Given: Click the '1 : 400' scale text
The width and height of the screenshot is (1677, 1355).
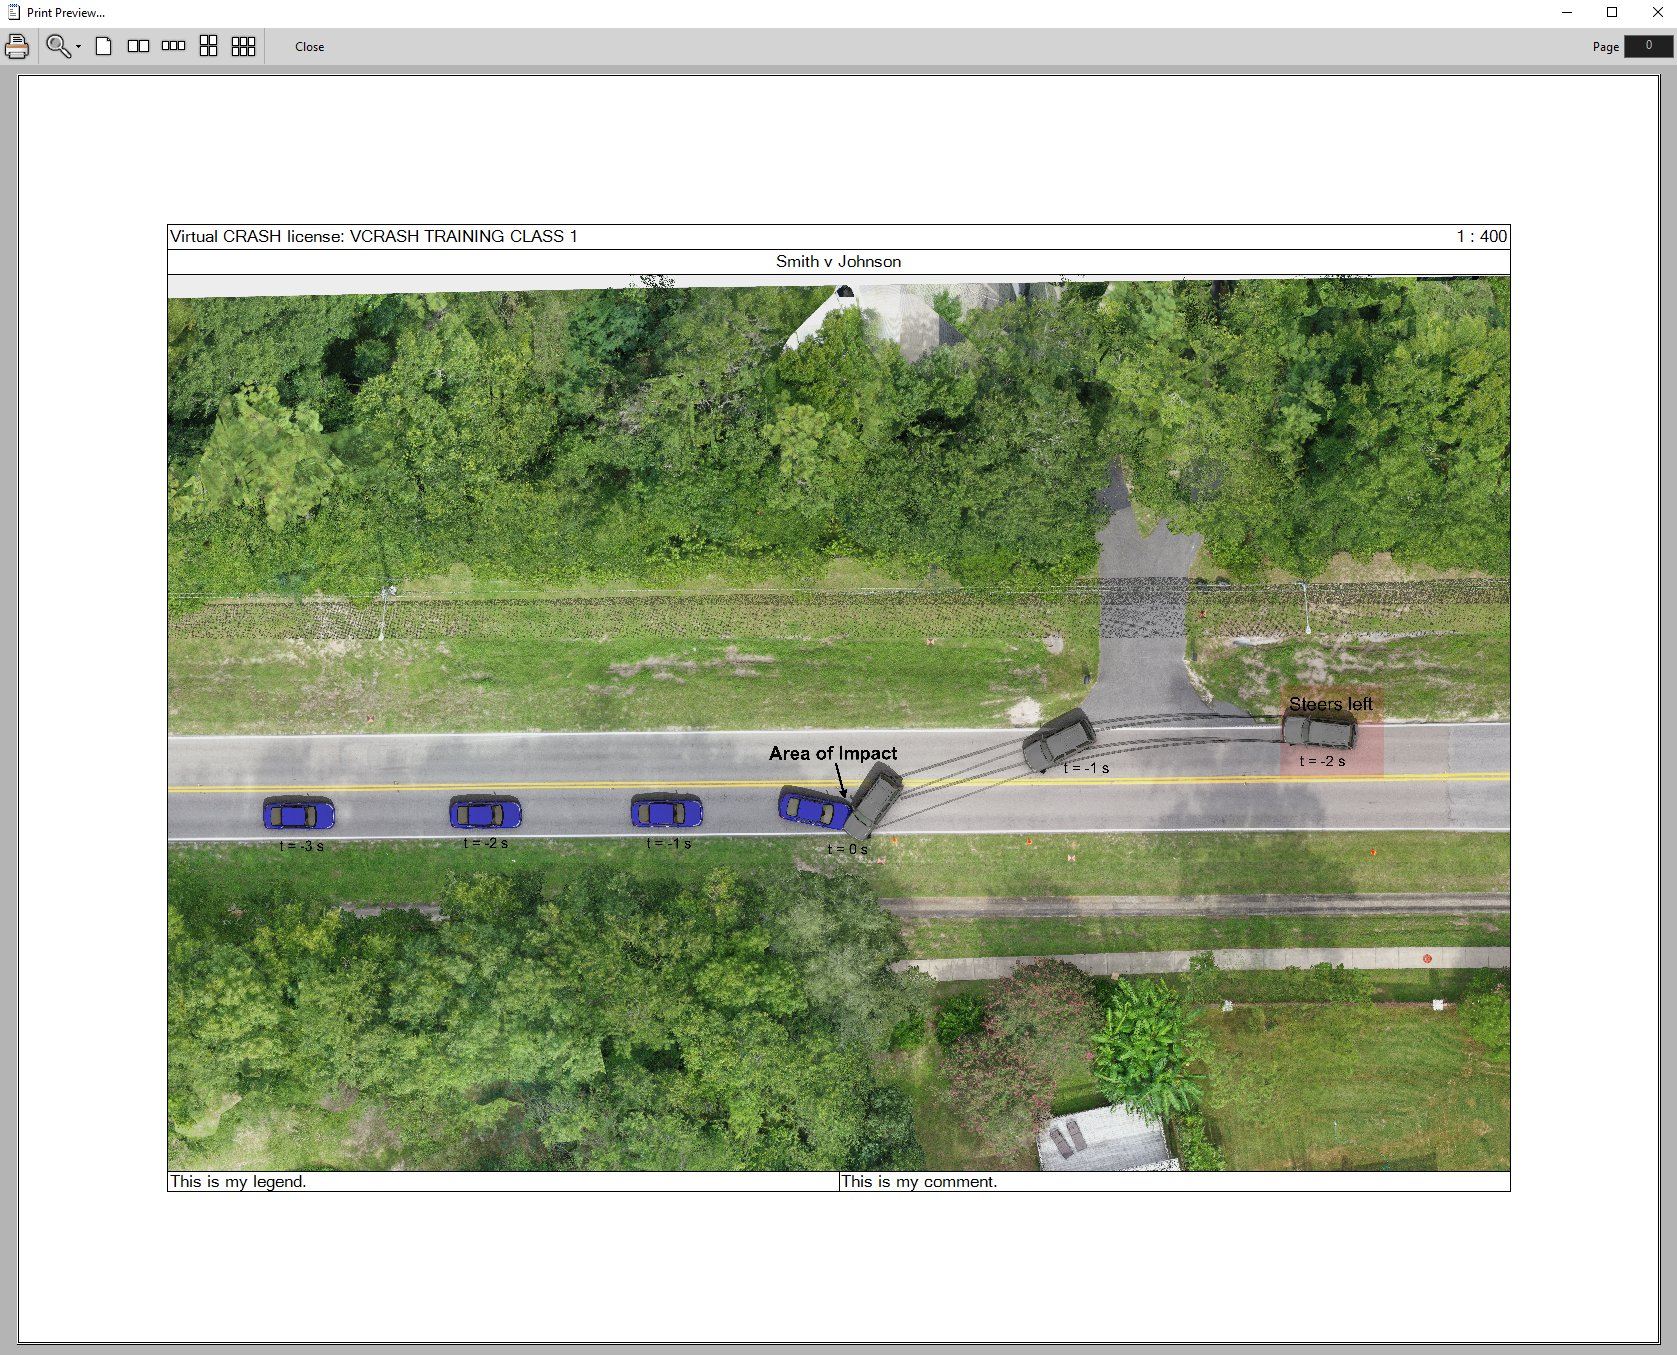Looking at the screenshot, I should (x=1481, y=237).
